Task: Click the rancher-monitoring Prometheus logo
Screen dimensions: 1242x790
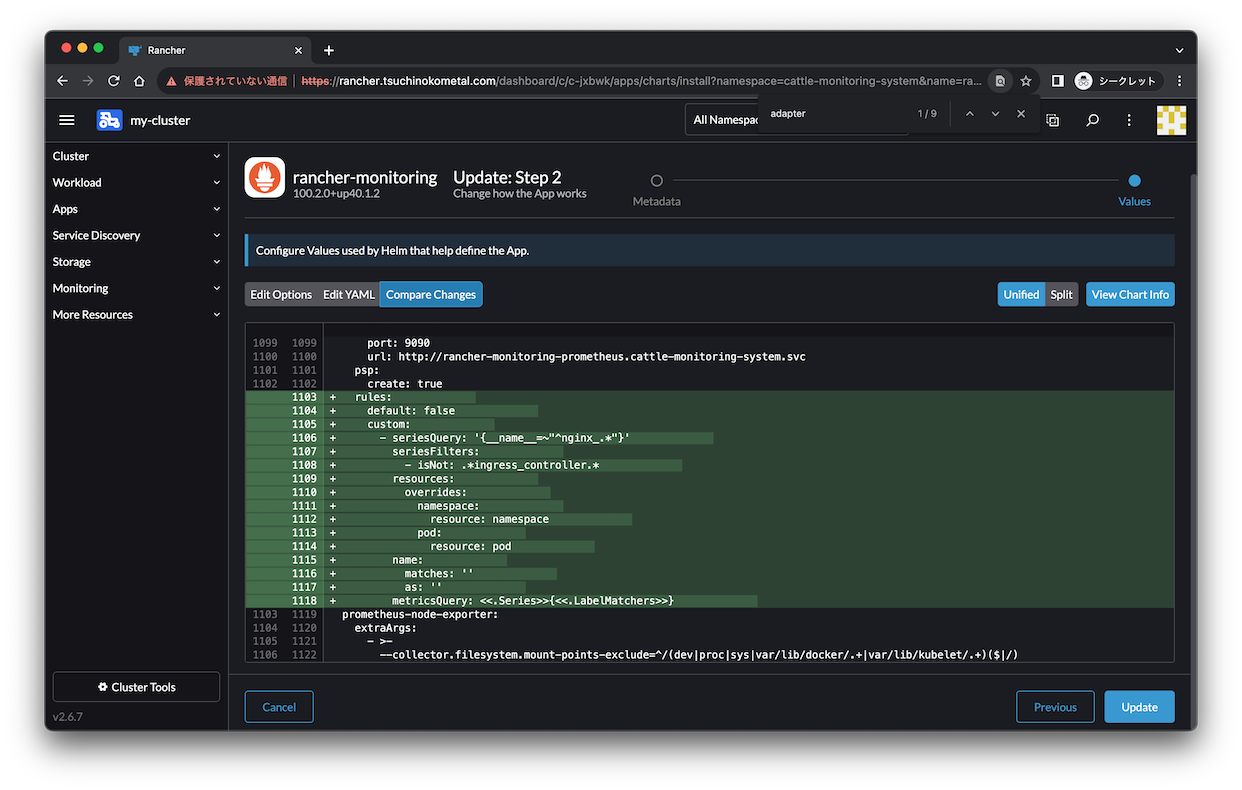Action: 265,179
